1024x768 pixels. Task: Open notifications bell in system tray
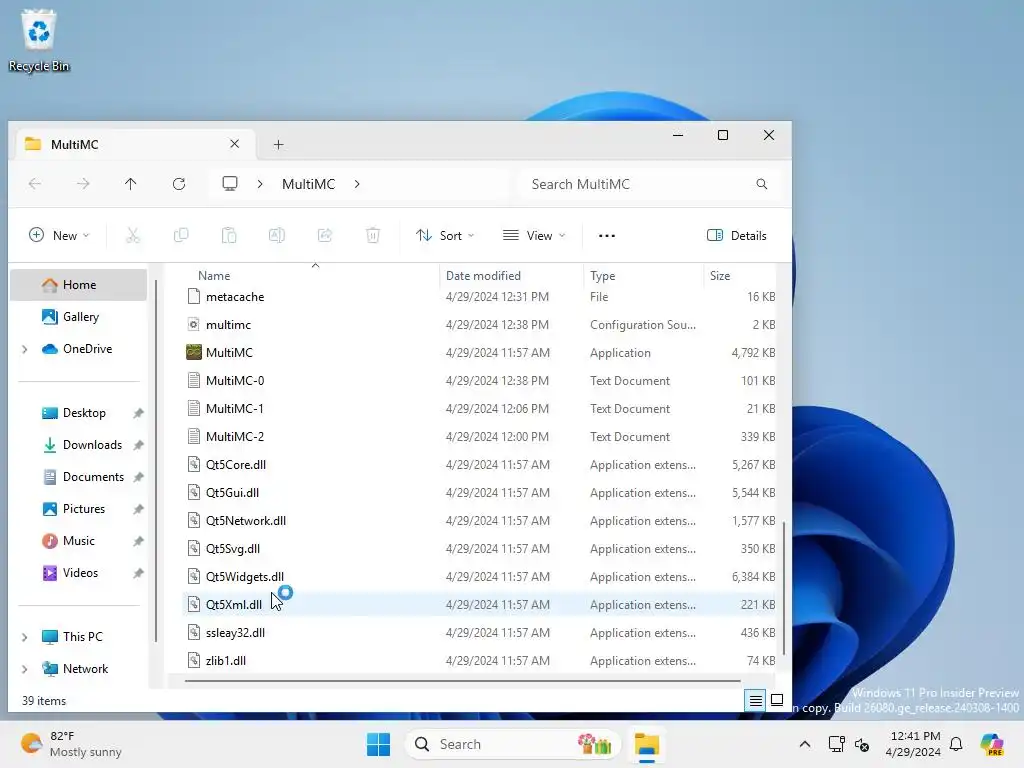tap(956, 744)
